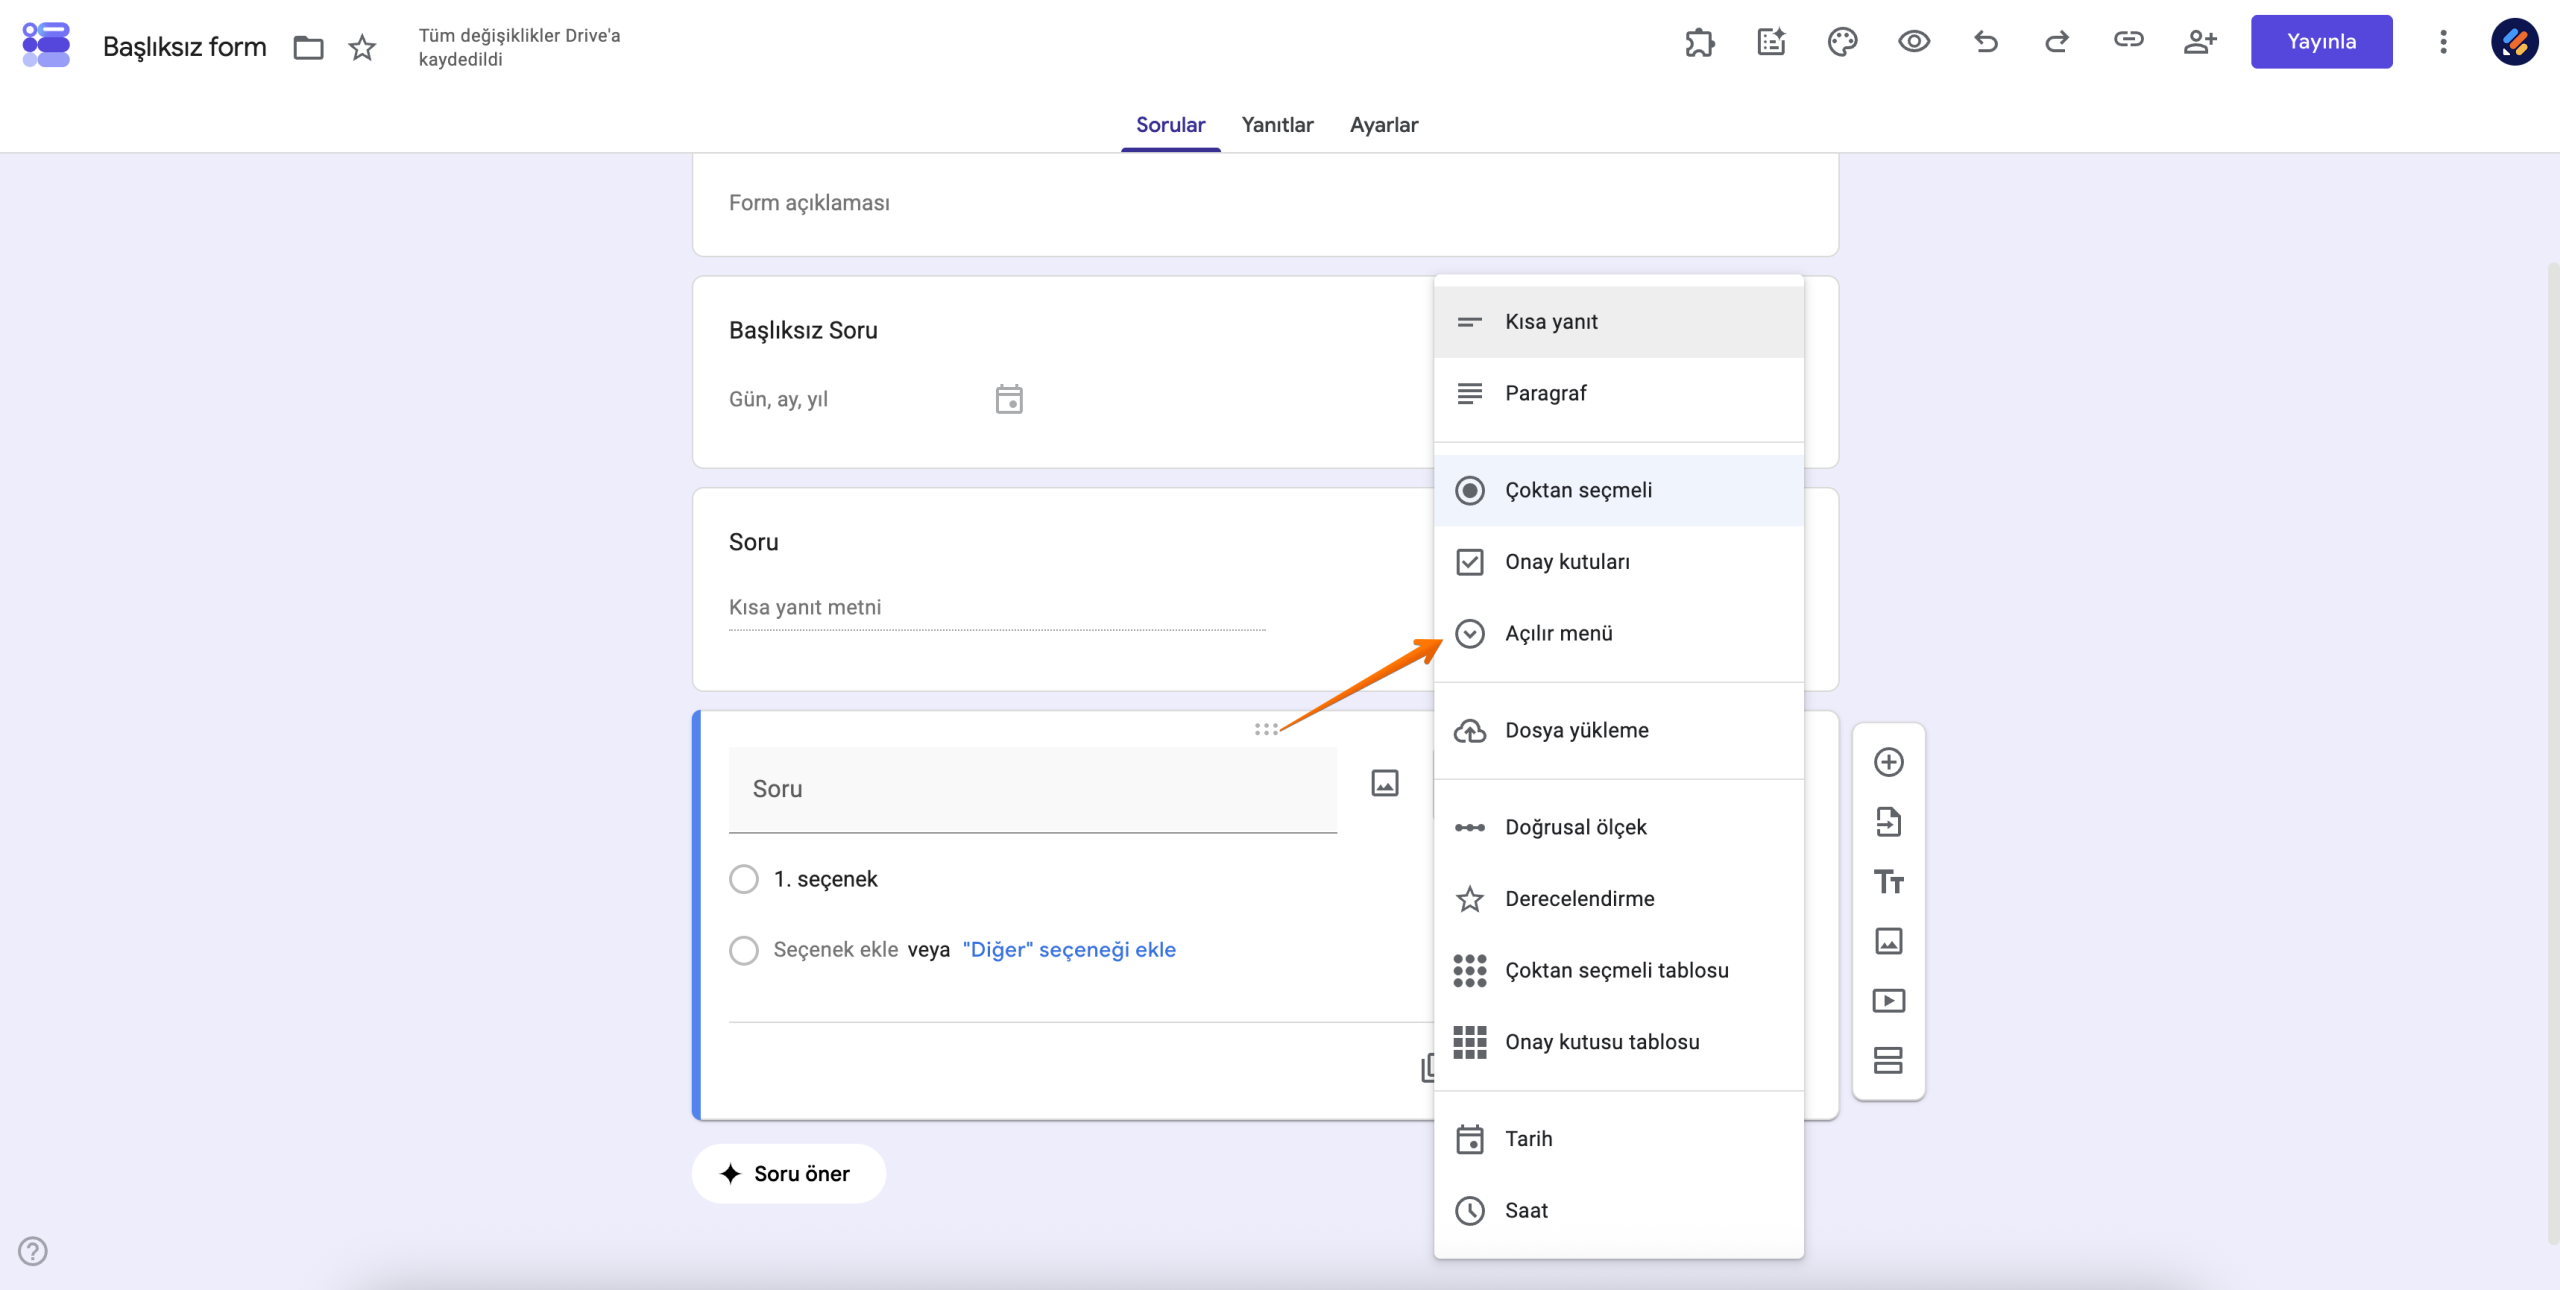Open the help question mark icon
The image size is (2560, 1290).
coord(33,1251)
